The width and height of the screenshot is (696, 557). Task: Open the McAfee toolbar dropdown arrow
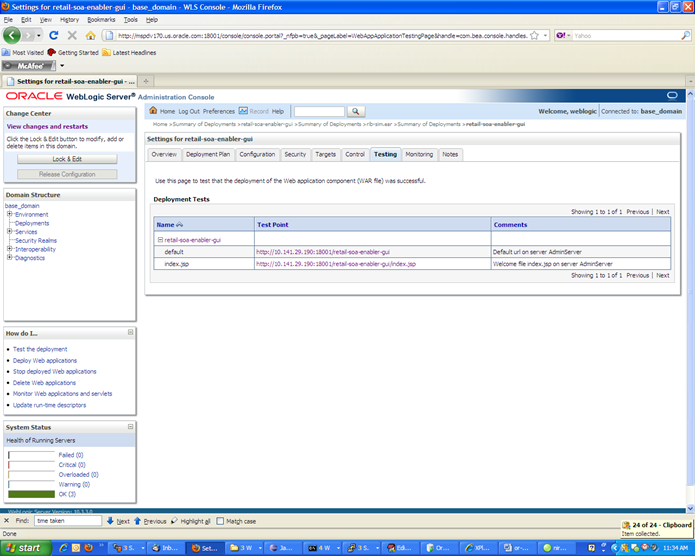click(62, 66)
